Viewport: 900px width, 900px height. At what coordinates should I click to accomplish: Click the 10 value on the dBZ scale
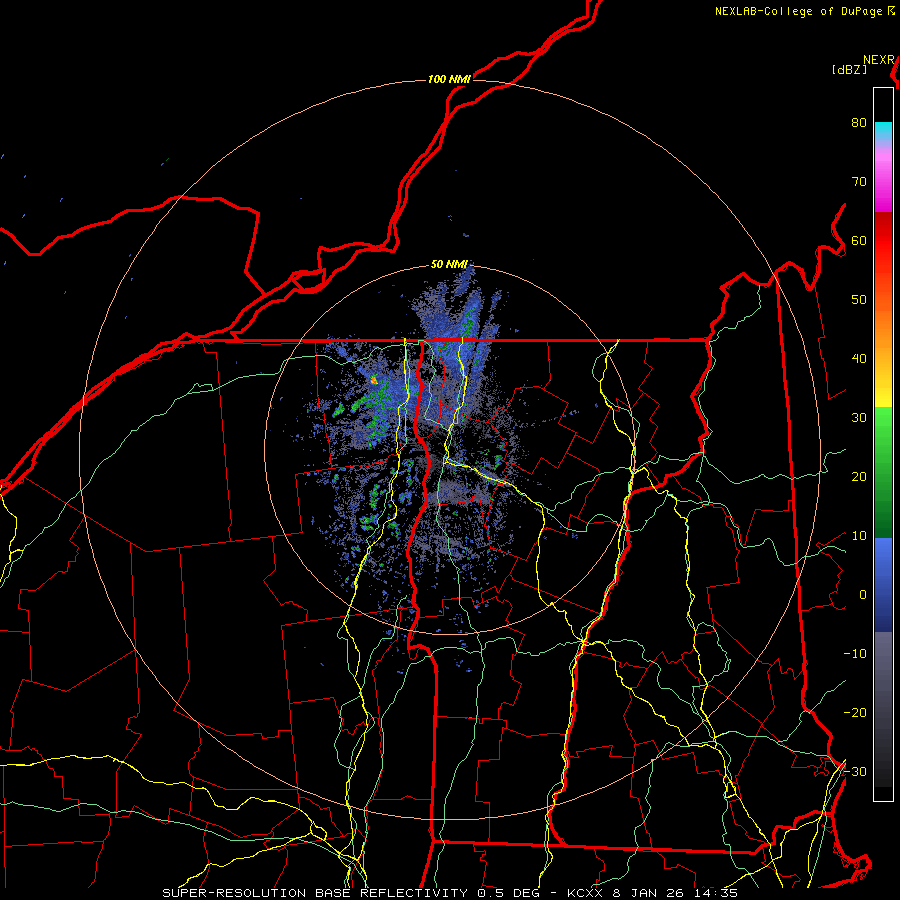[x=859, y=536]
